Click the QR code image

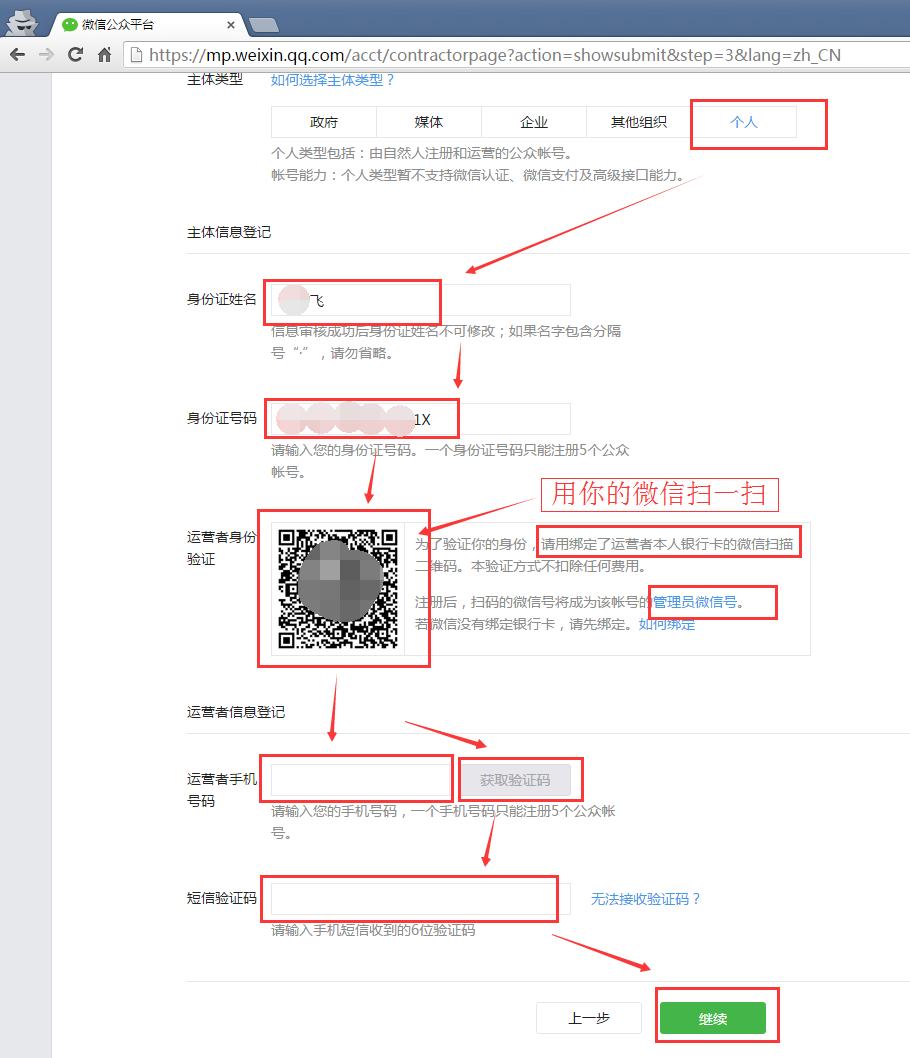(x=337, y=587)
